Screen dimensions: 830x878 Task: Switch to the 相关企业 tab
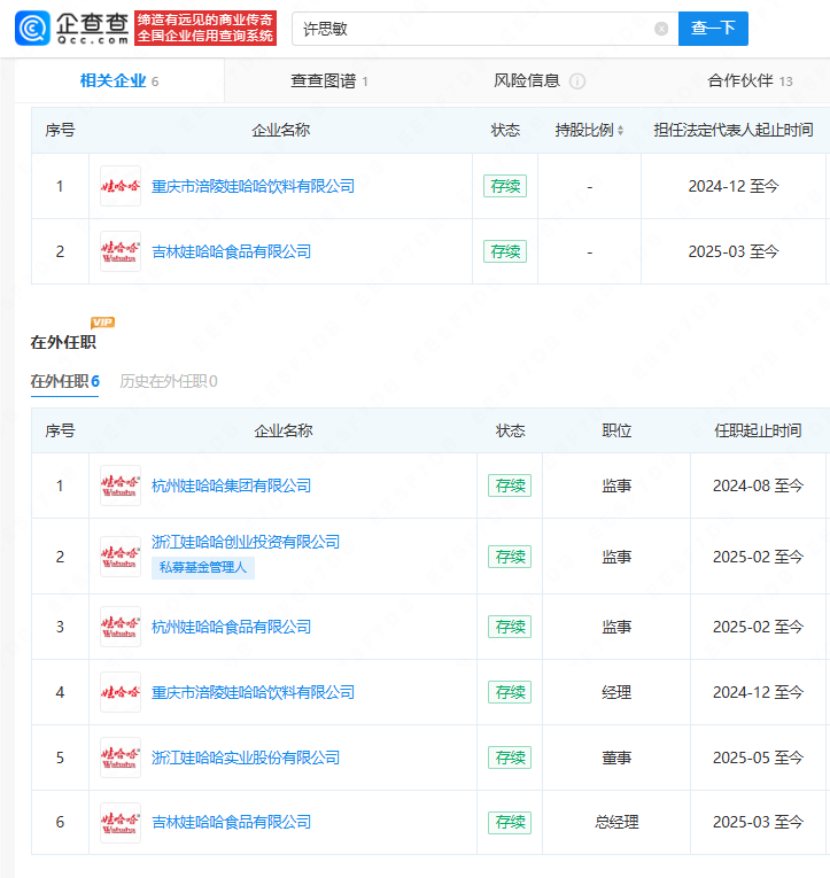[118, 81]
